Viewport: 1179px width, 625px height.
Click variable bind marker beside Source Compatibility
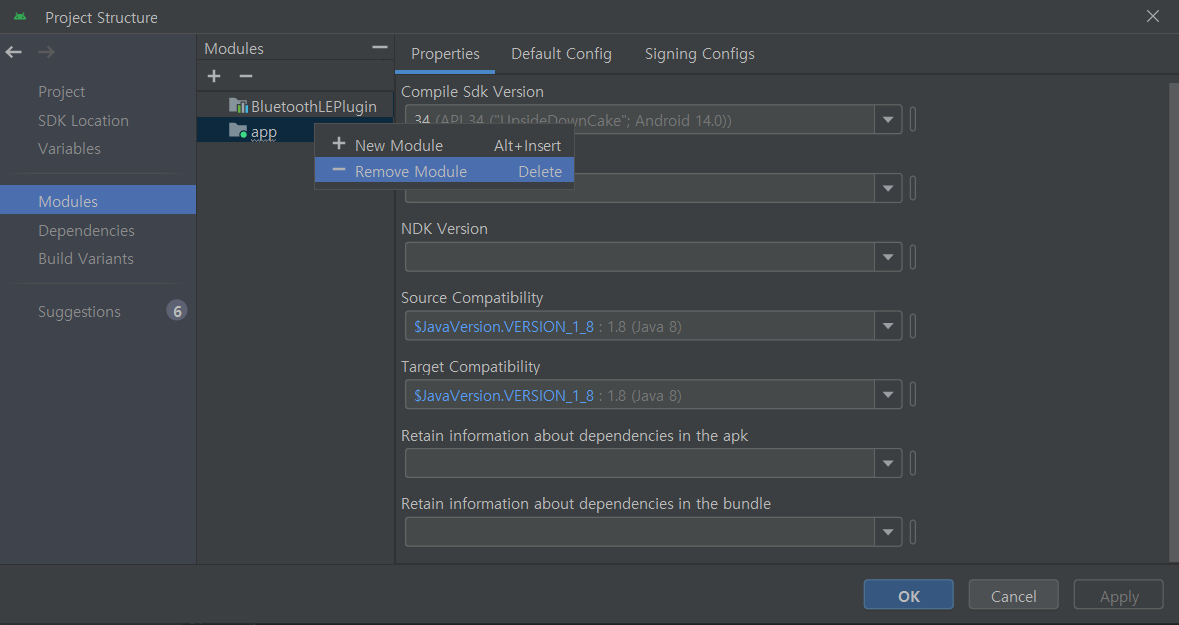[913, 326]
